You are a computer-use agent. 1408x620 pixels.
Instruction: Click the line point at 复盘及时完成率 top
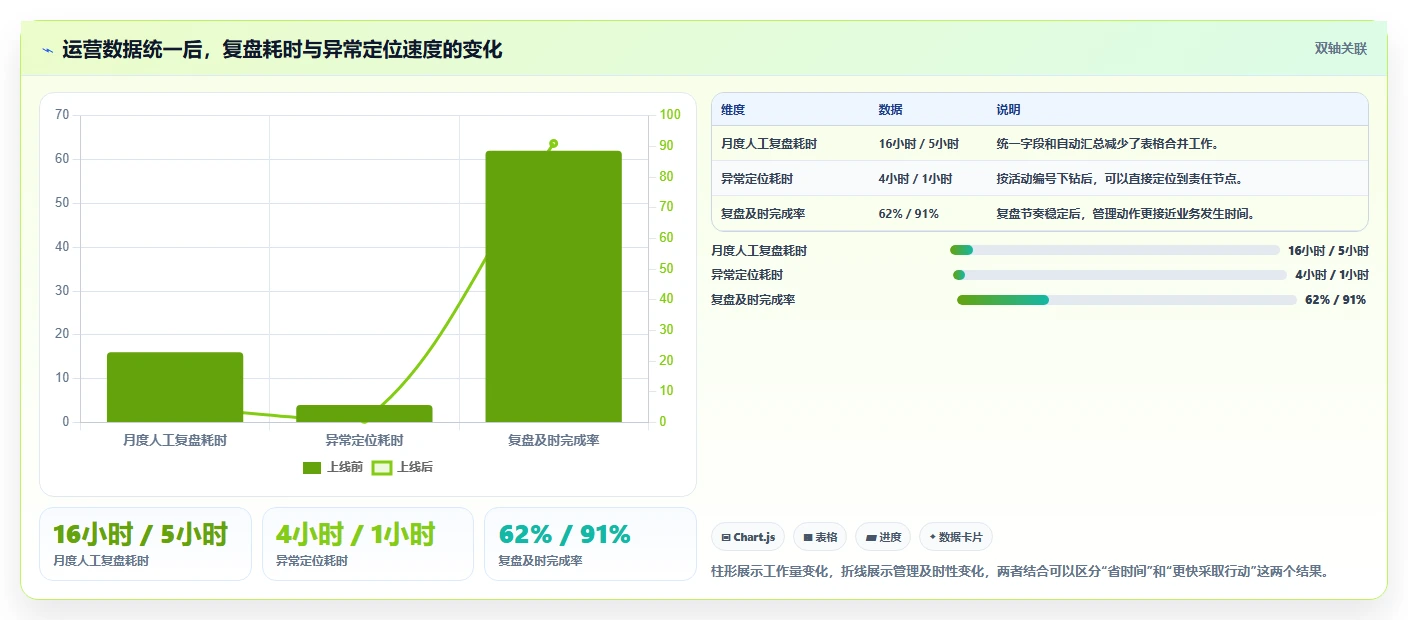pos(553,144)
